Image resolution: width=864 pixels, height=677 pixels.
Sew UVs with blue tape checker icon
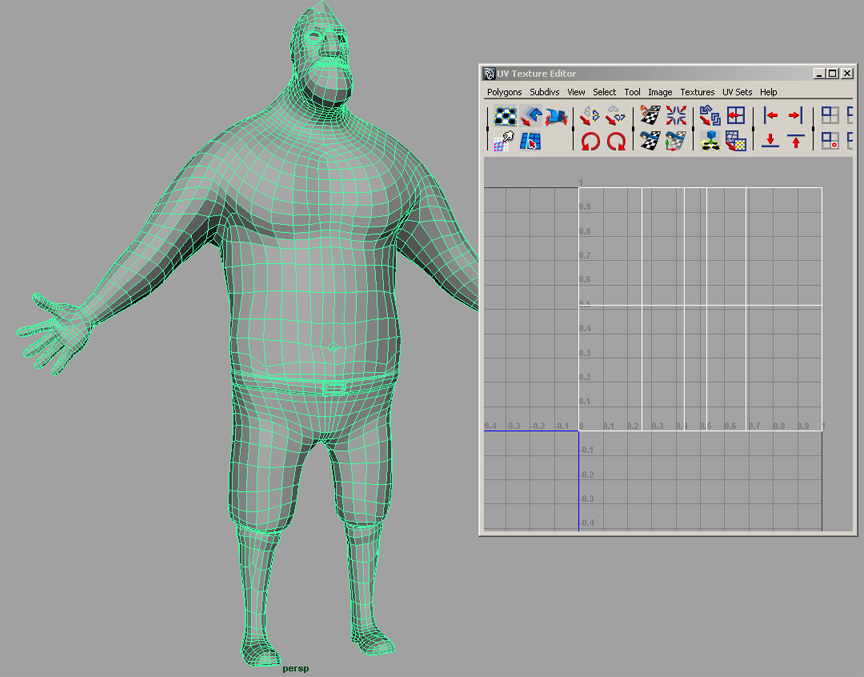pos(650,141)
